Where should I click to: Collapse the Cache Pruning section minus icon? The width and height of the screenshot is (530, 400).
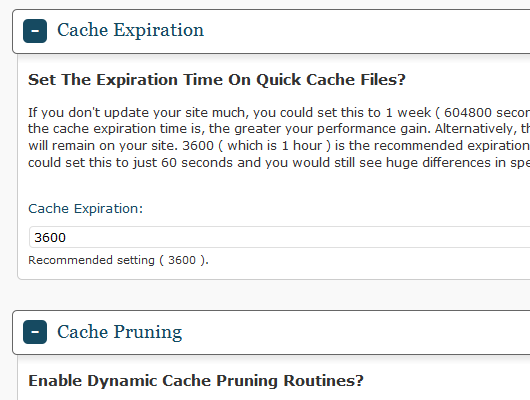35,332
